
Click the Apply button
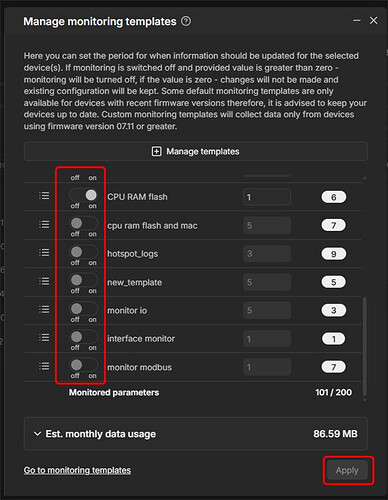pyautogui.click(x=347, y=470)
